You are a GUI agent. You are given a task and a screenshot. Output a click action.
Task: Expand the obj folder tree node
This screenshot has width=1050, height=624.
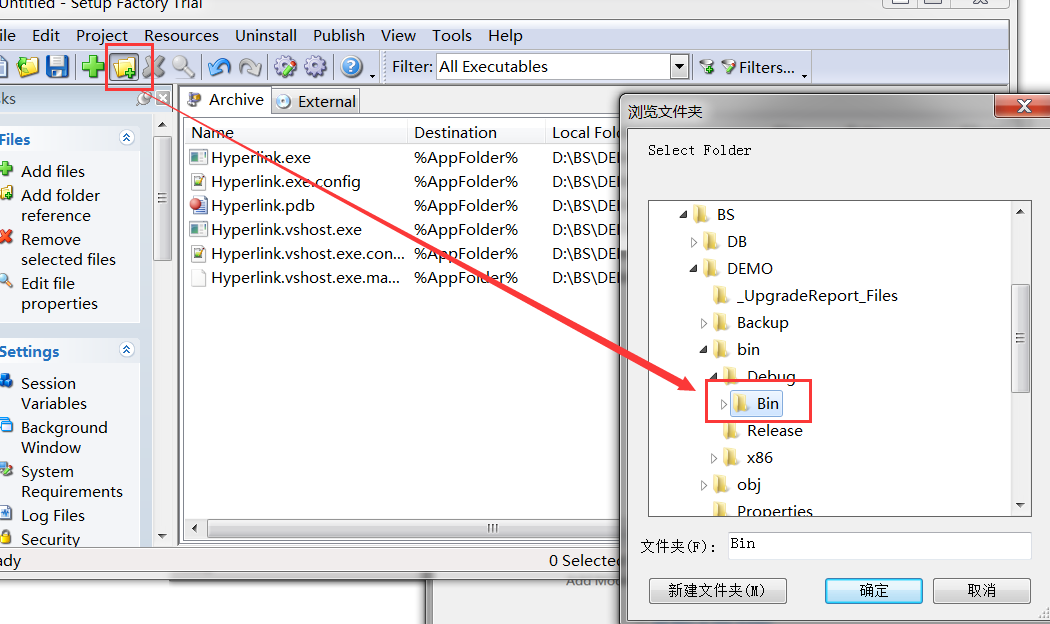[x=703, y=485]
